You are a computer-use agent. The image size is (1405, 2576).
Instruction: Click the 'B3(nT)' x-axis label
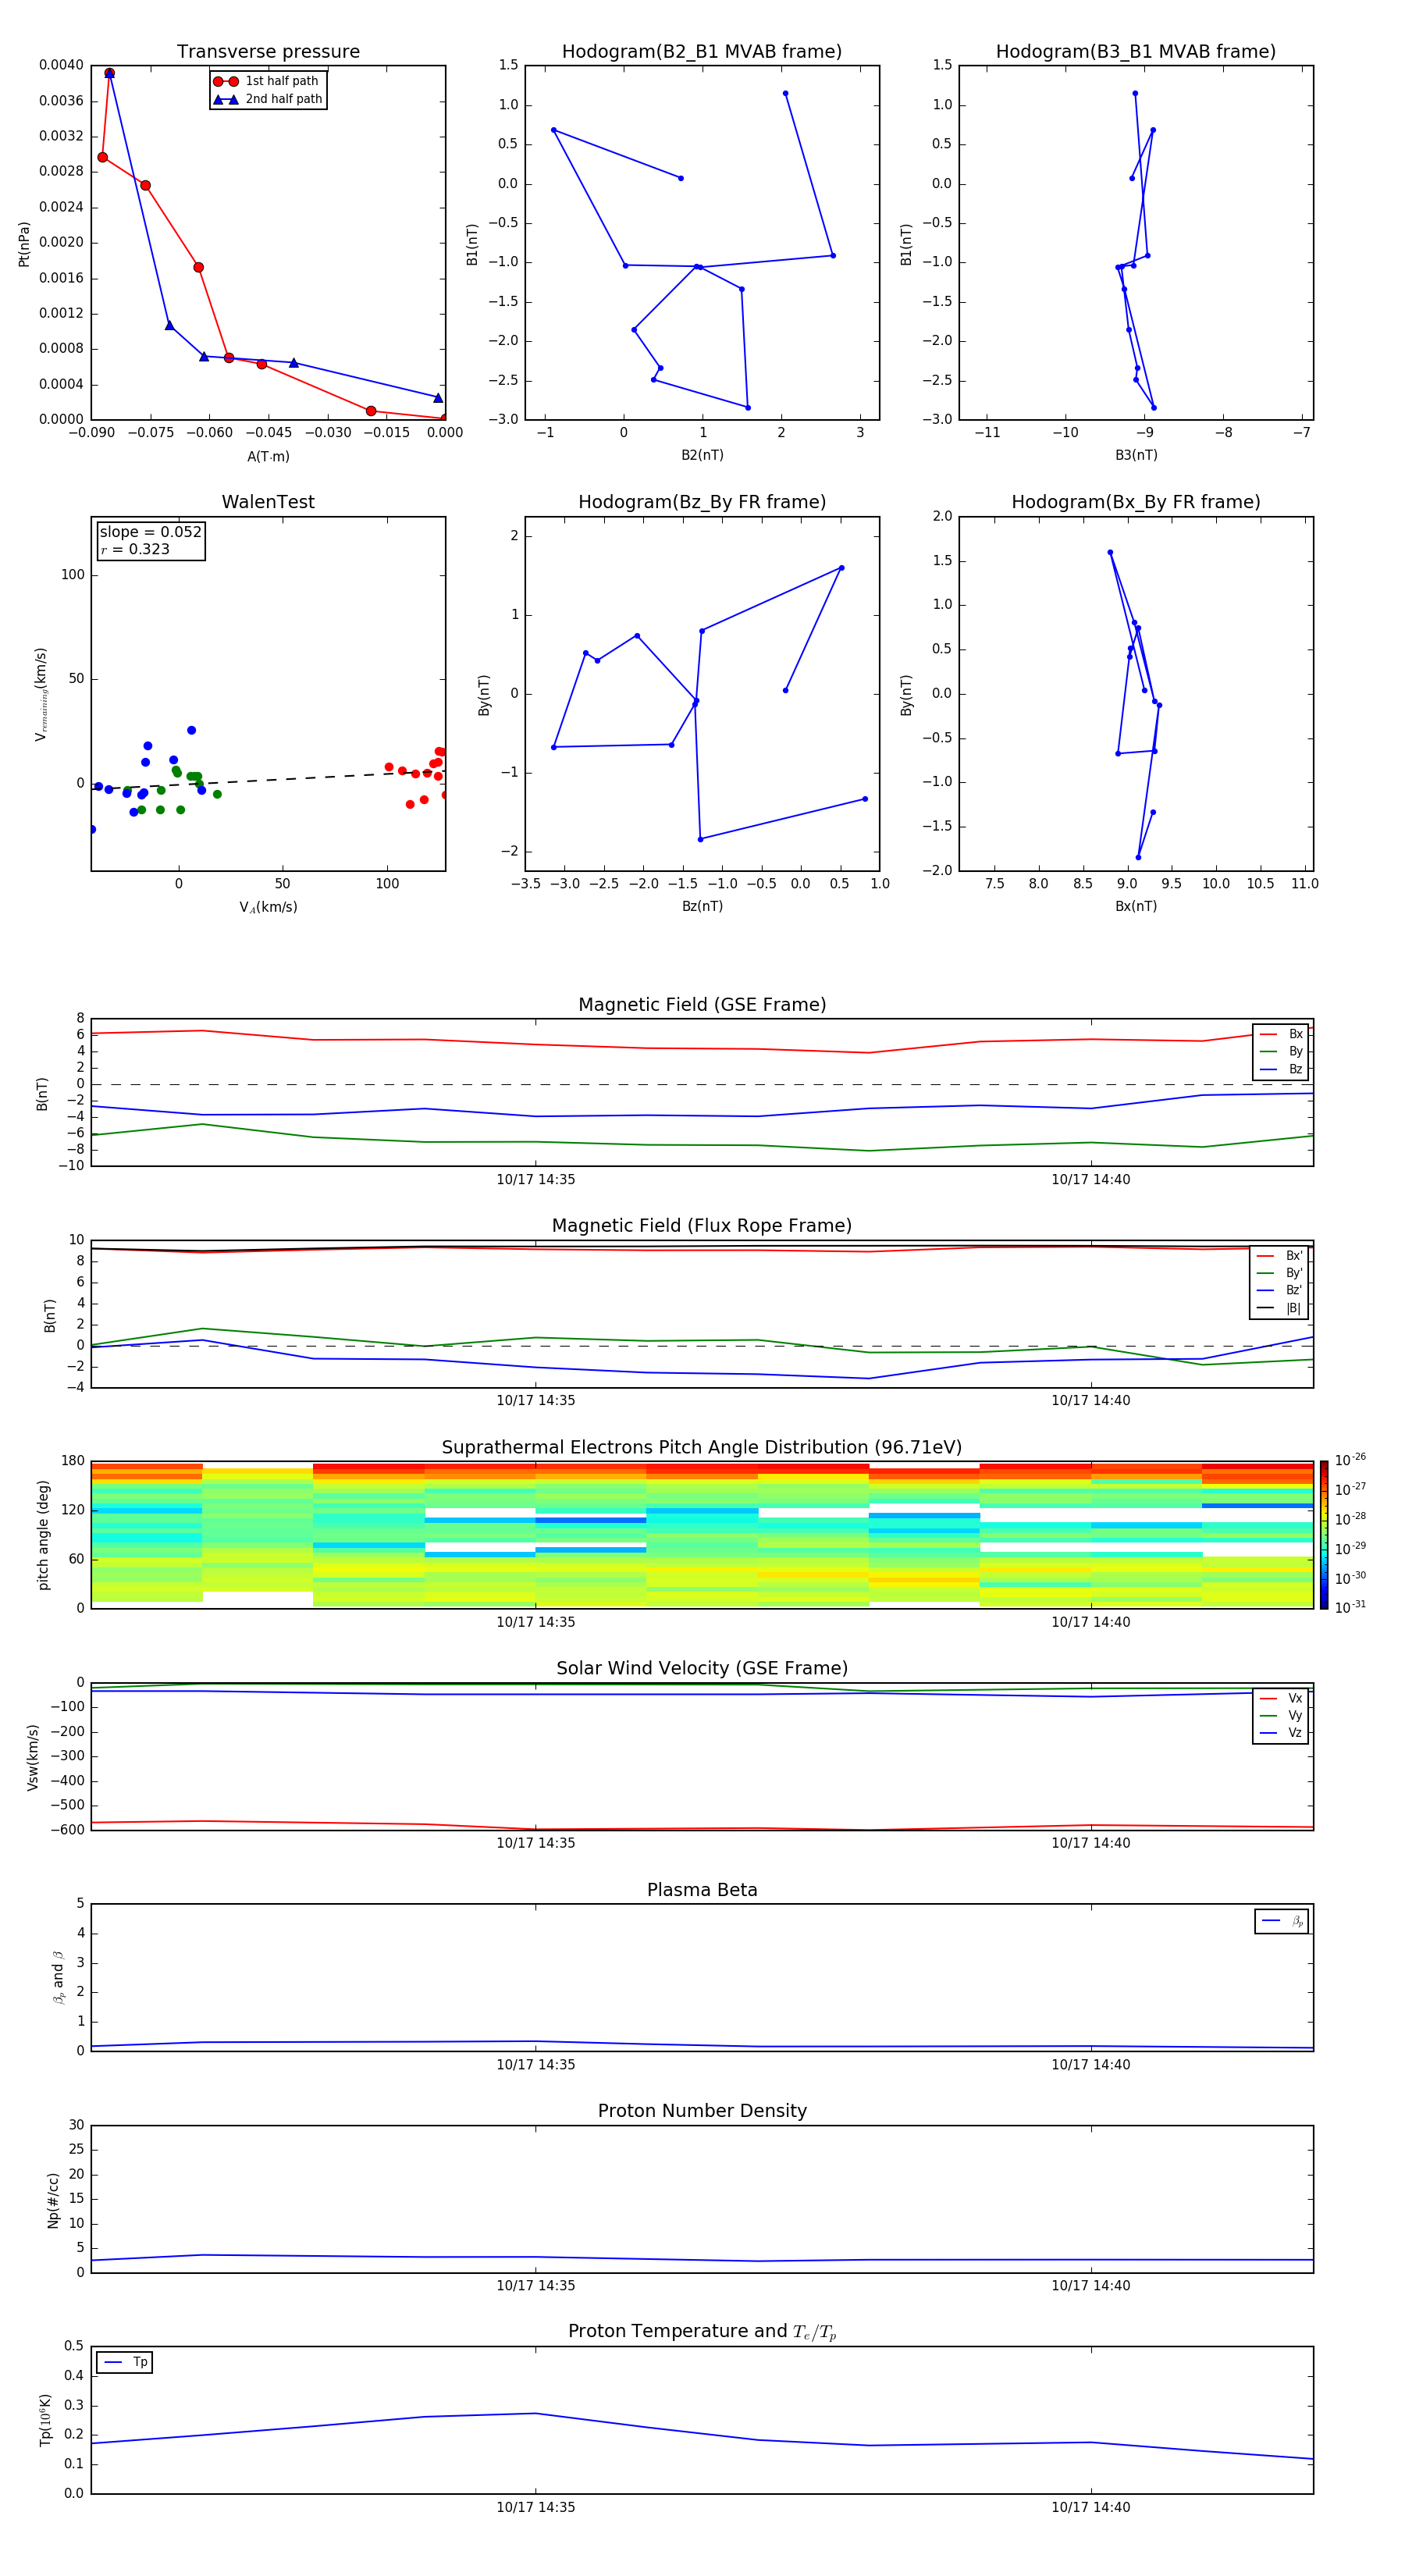(1136, 455)
